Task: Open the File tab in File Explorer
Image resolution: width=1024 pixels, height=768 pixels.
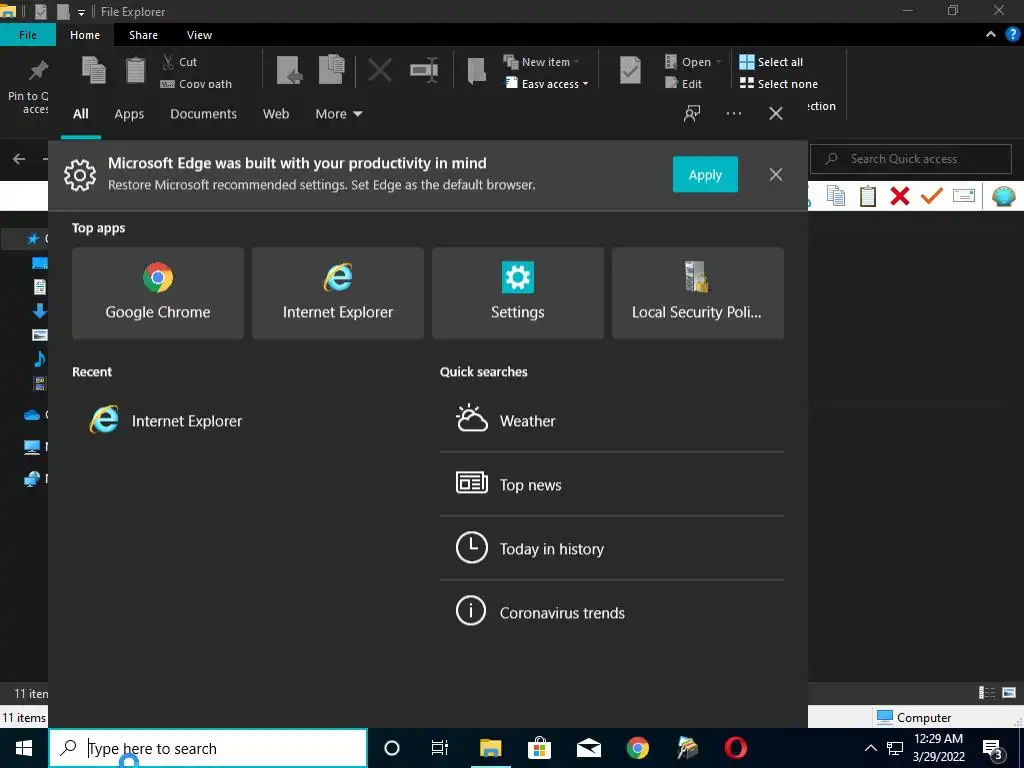Action: click(27, 35)
